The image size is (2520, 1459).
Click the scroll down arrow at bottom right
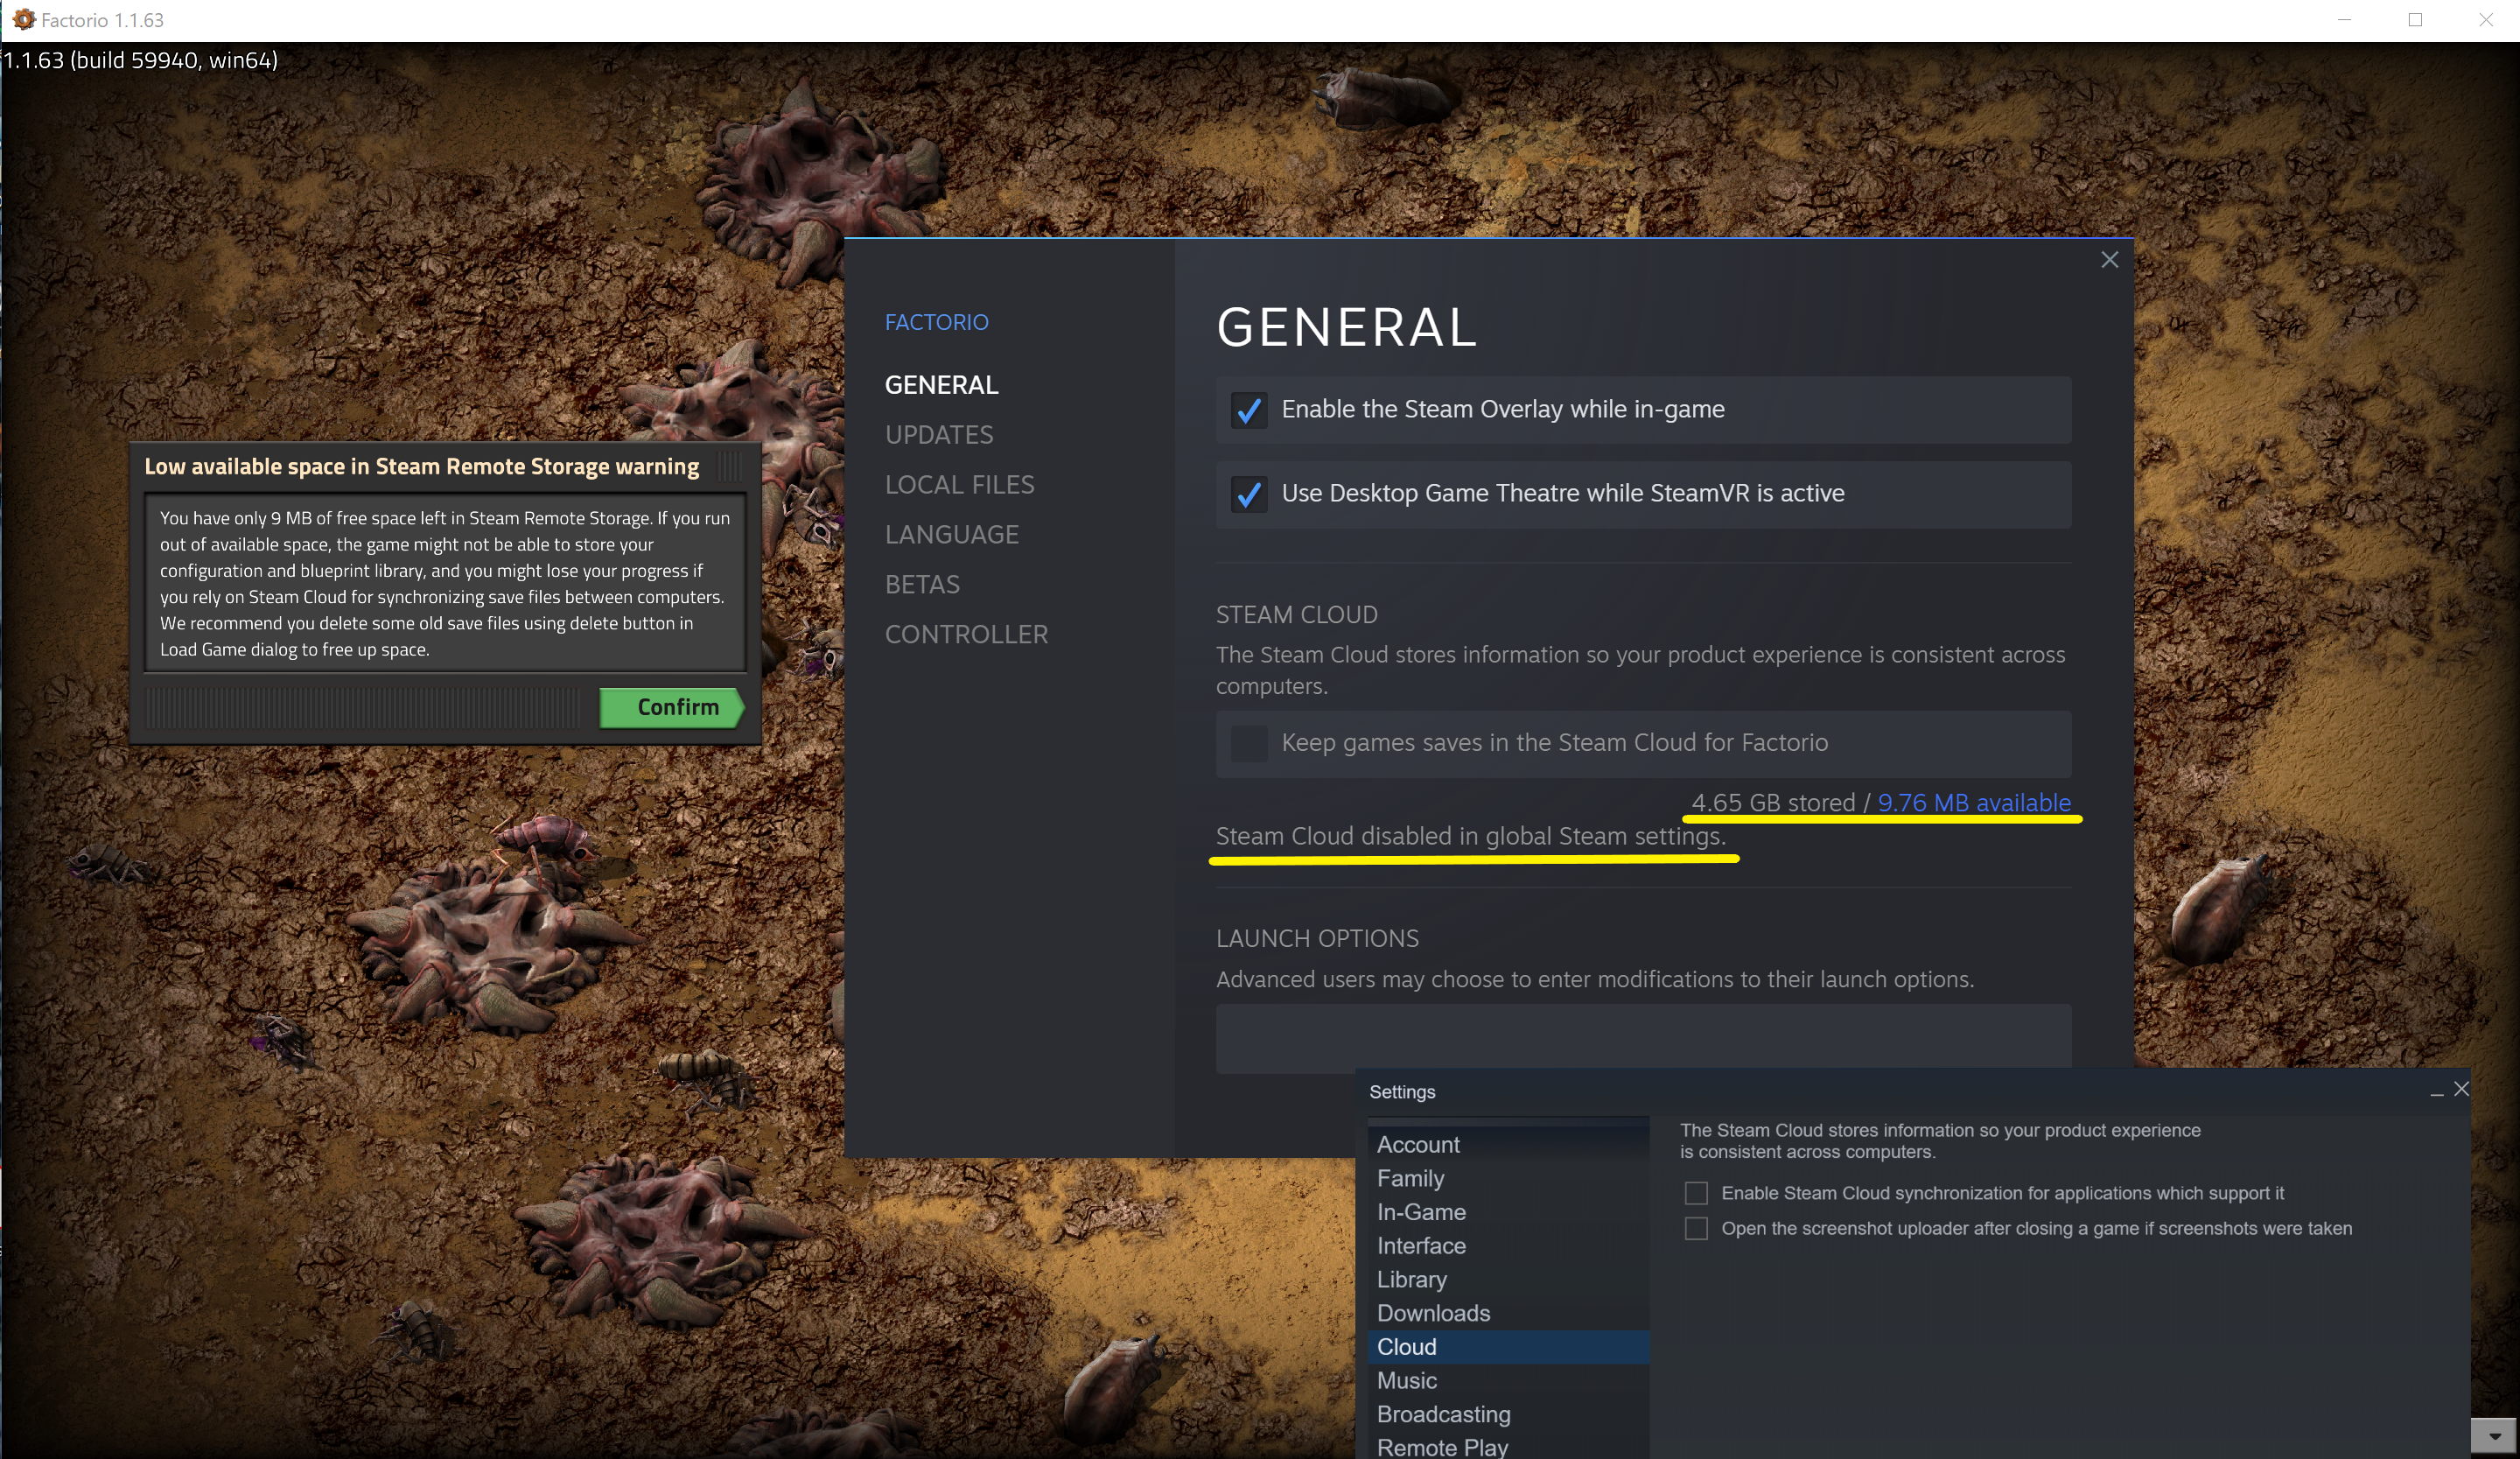[x=2494, y=1436]
